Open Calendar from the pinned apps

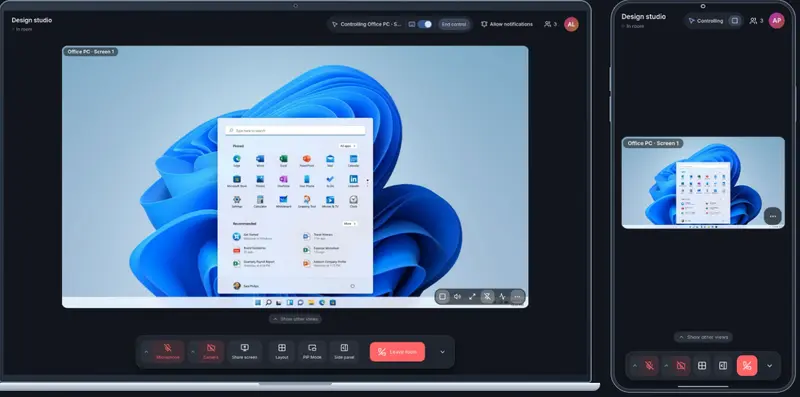pos(354,161)
